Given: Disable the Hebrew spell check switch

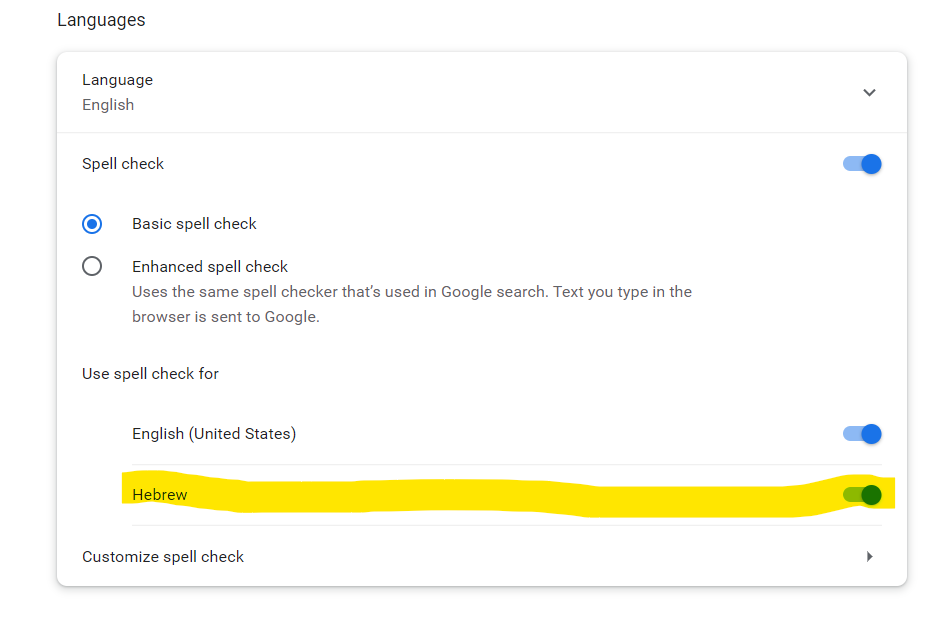Looking at the screenshot, I should coord(862,494).
